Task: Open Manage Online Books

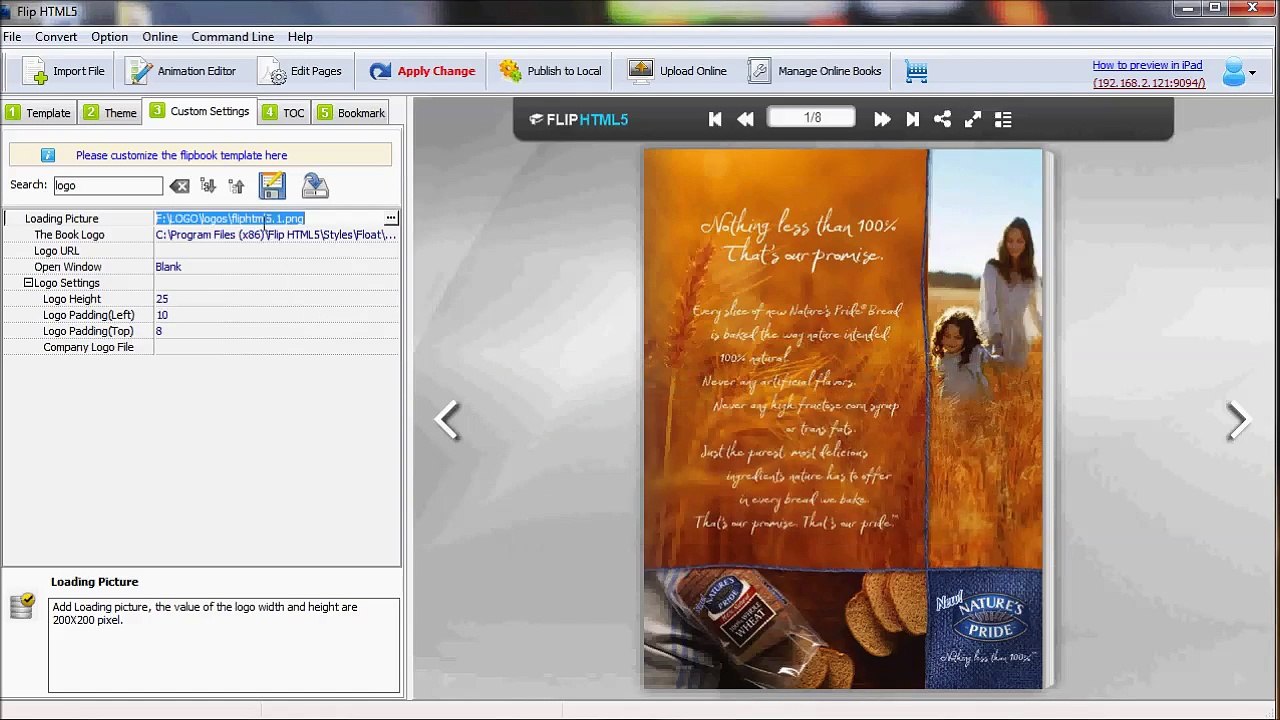Action: [815, 71]
